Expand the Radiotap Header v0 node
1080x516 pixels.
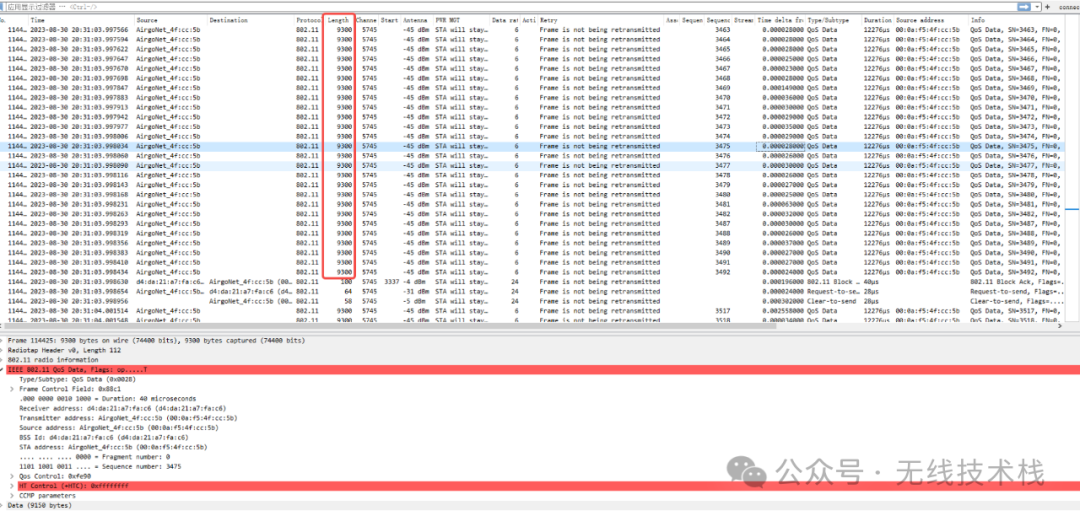point(2,350)
